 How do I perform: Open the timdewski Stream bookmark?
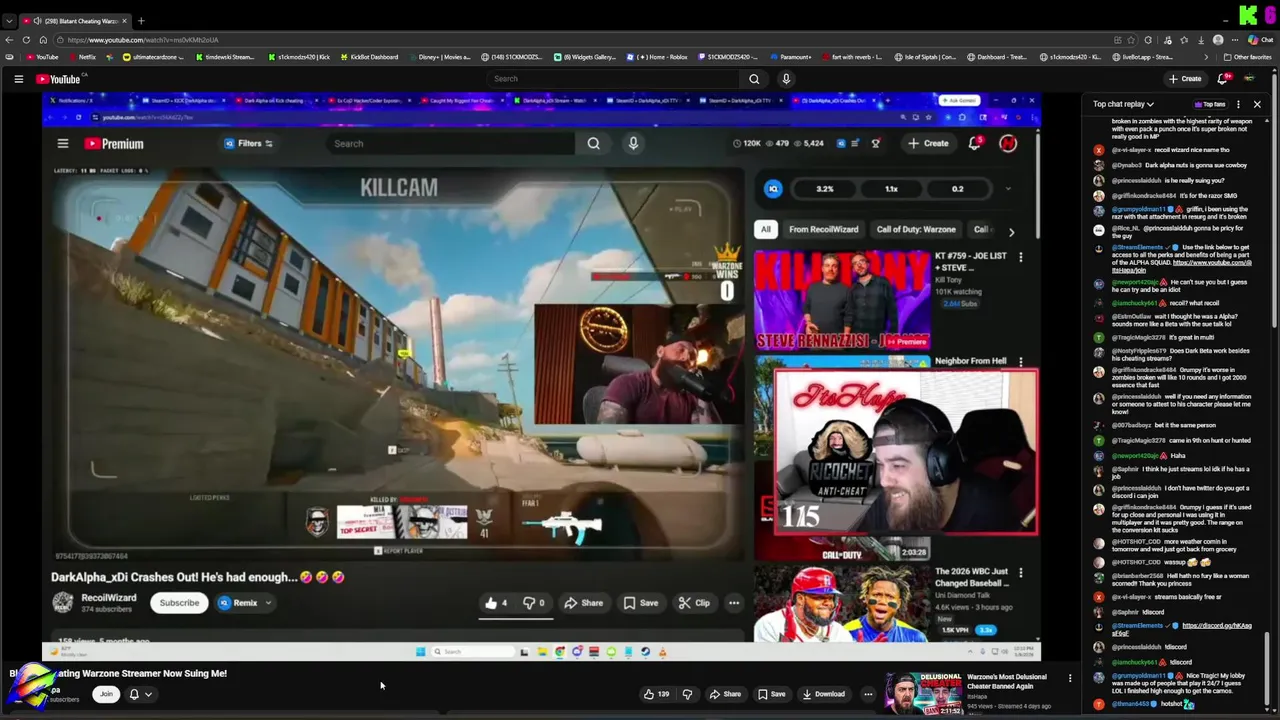click(224, 57)
